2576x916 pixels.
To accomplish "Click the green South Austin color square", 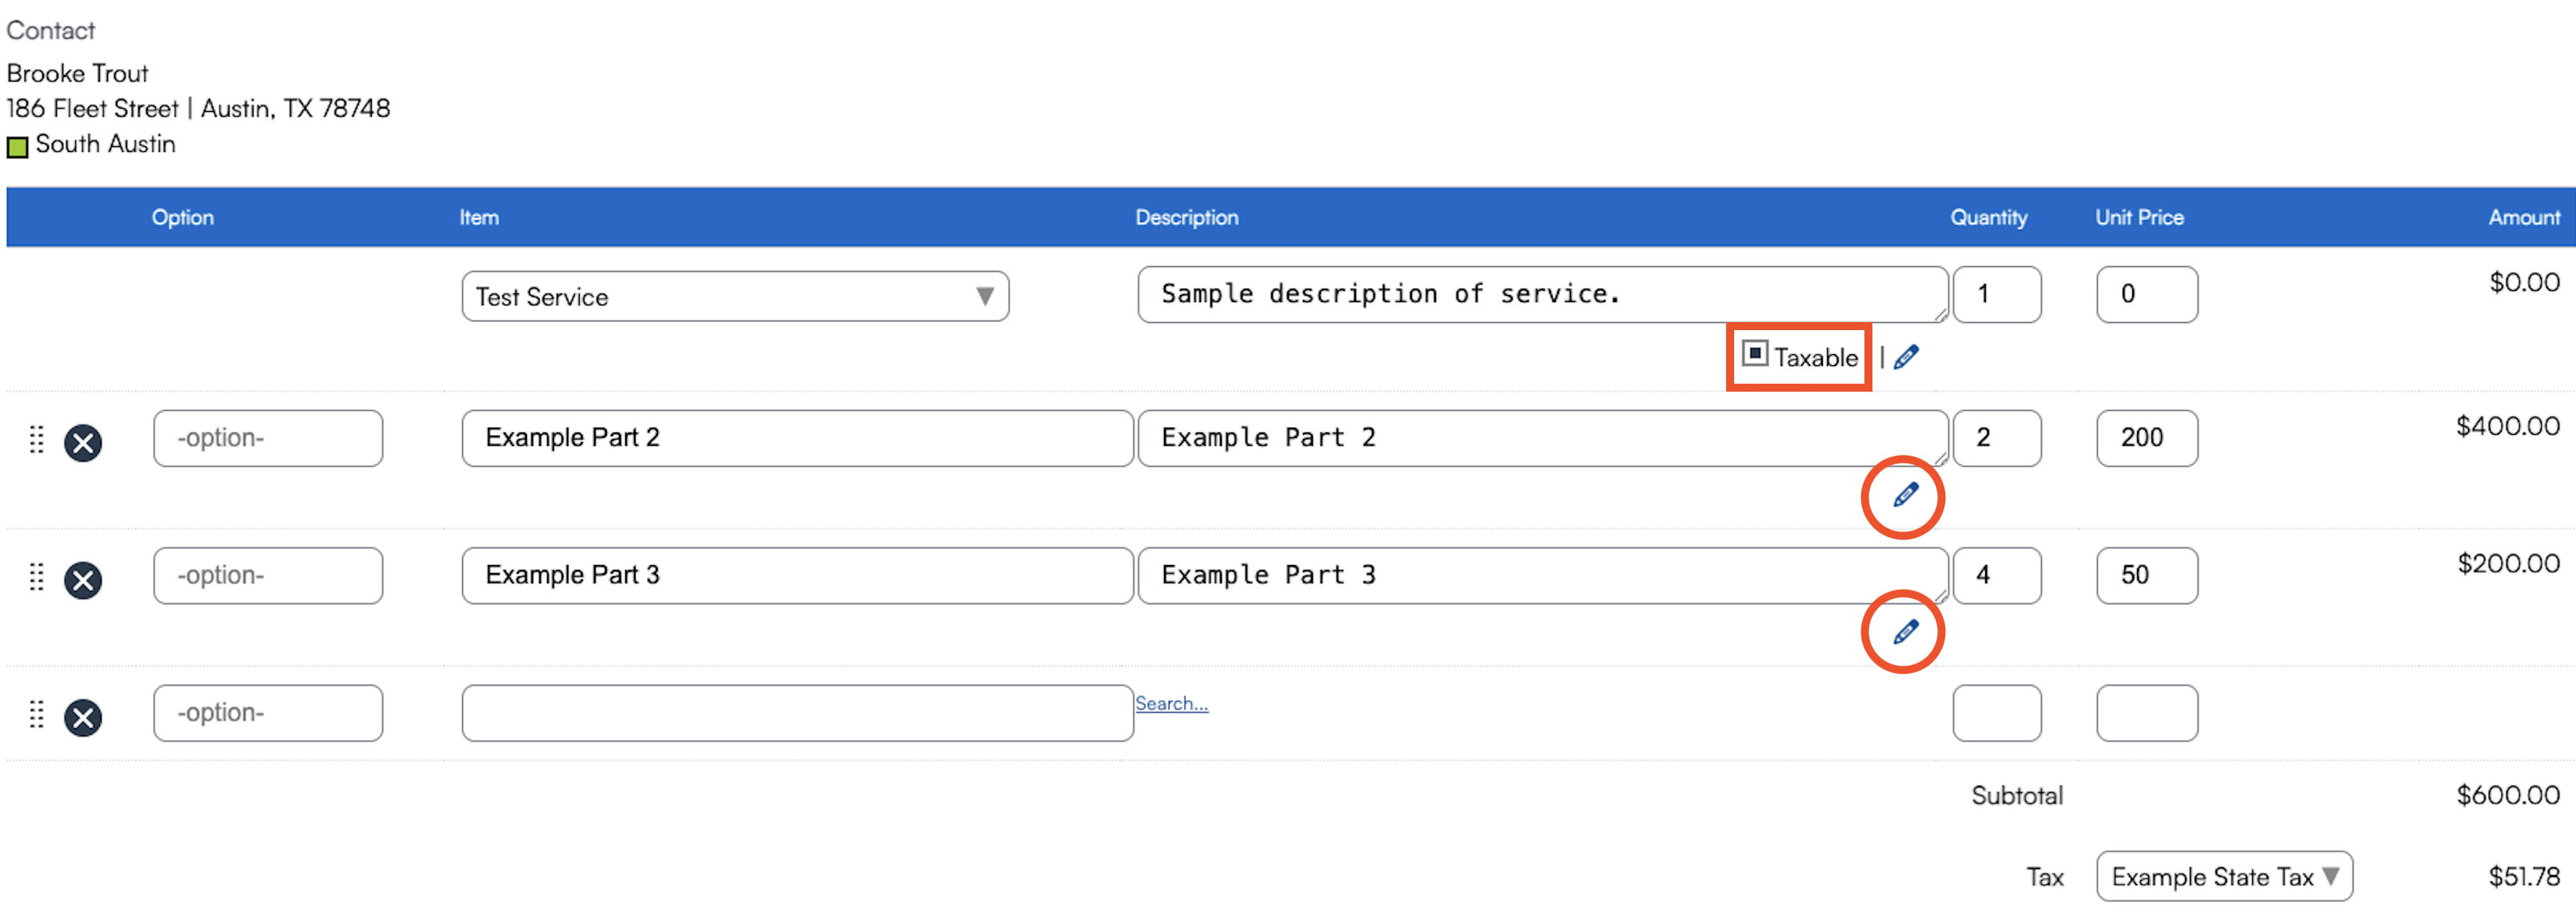I will coord(17,147).
